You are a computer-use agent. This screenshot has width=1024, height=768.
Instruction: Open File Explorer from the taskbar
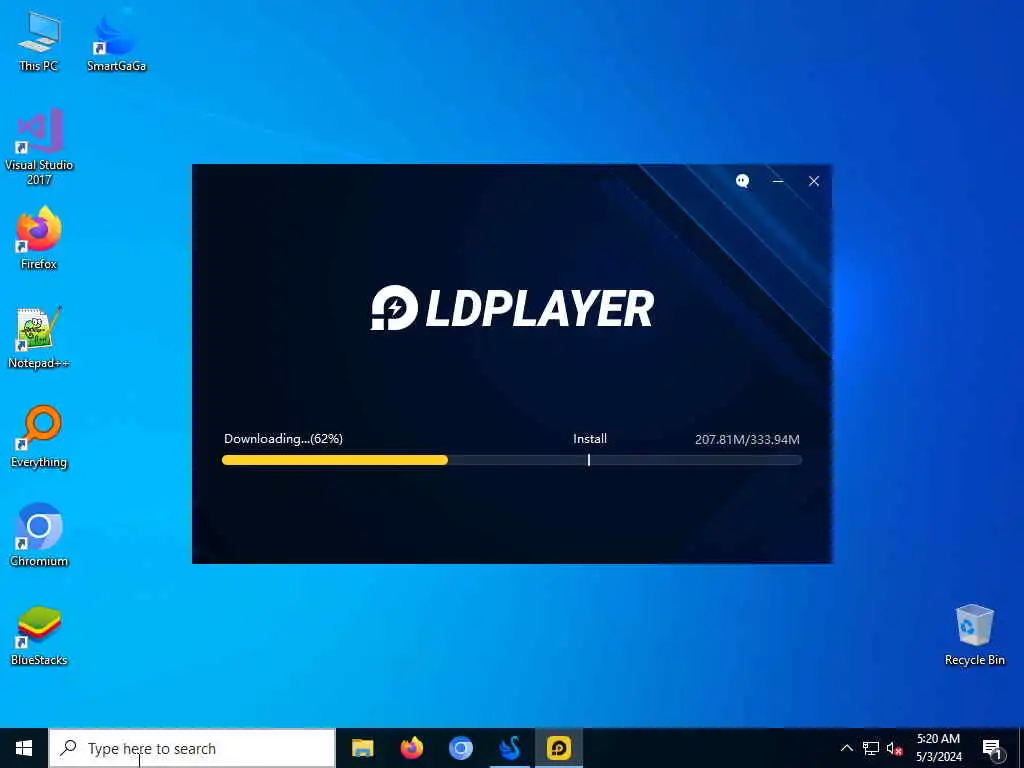tap(362, 748)
